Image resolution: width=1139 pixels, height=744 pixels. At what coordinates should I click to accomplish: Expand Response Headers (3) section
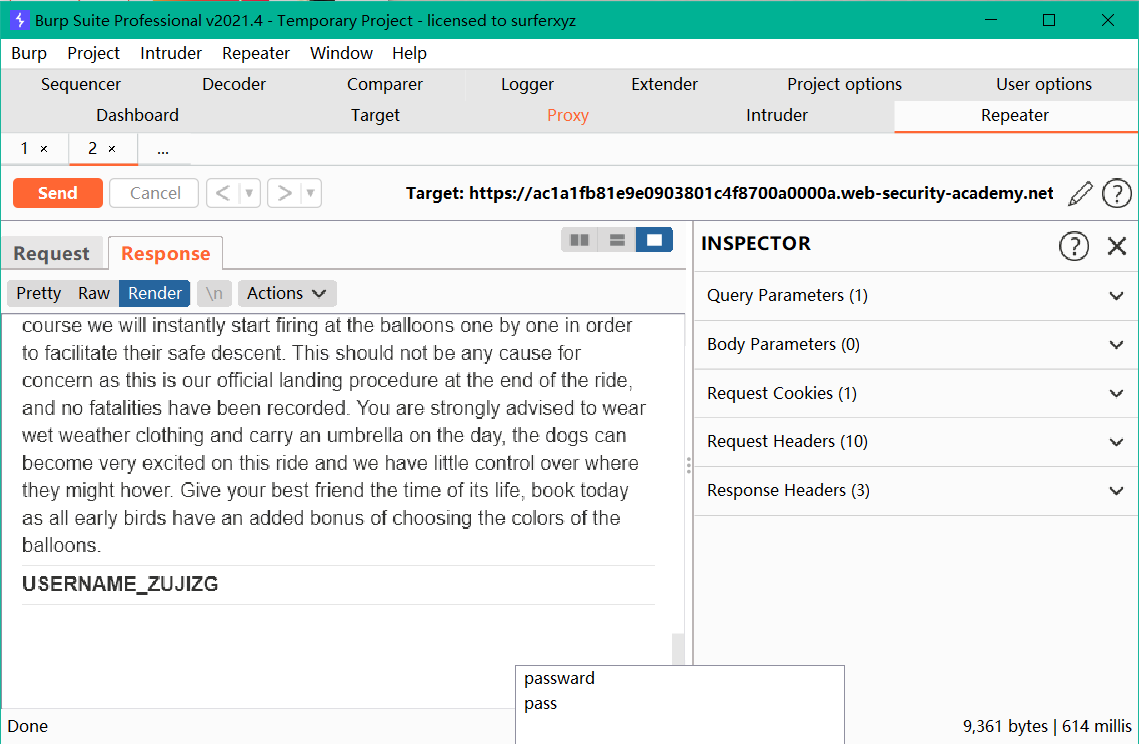coord(915,490)
